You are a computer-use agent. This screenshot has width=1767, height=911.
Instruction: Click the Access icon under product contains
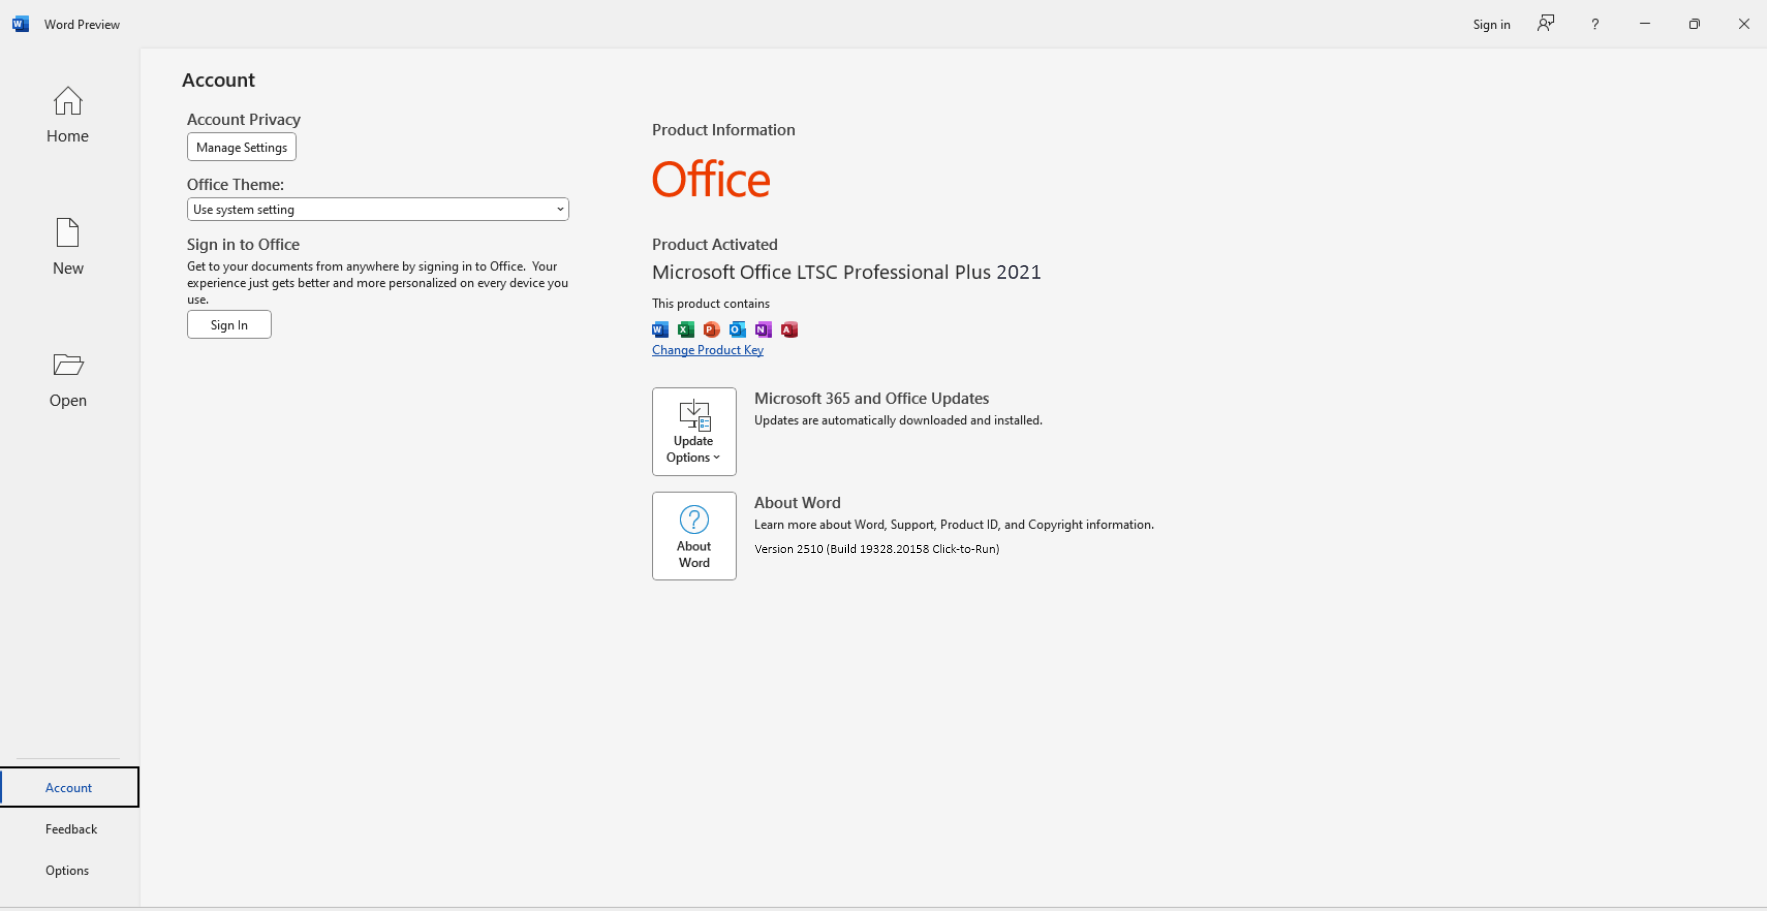(789, 329)
